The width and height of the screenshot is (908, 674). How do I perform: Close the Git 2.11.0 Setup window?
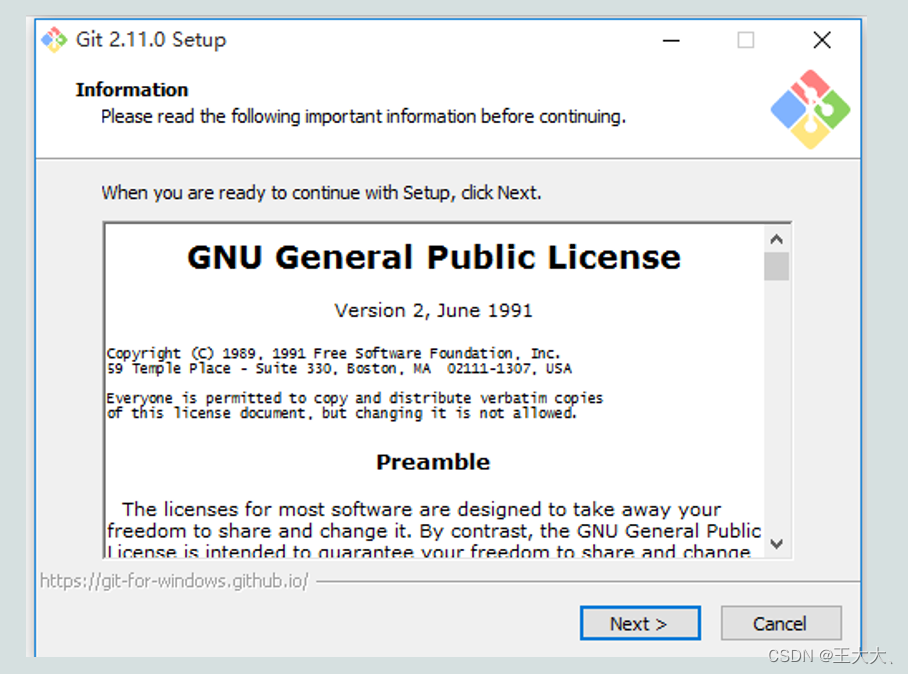[x=822, y=40]
